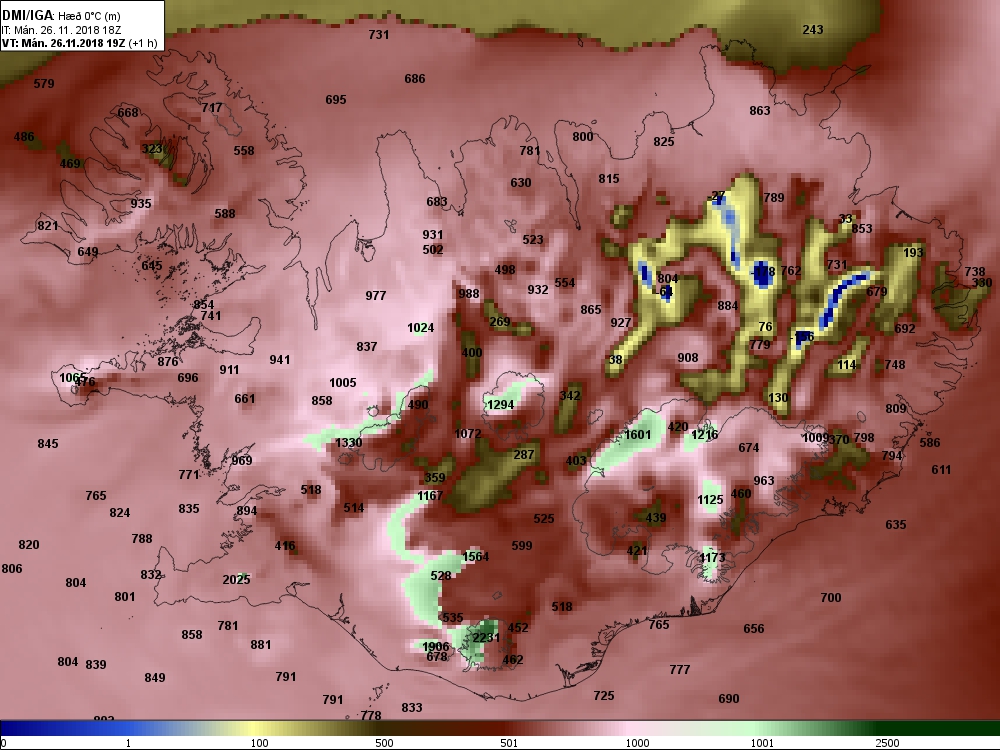Click the DMI/IGA Hæð 0°C title label
This screenshot has height=750, width=1000.
coord(61,16)
